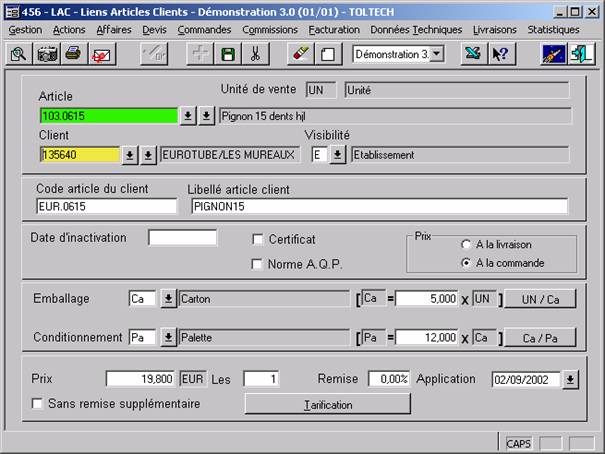Click the blank new page icon

(x=328, y=54)
